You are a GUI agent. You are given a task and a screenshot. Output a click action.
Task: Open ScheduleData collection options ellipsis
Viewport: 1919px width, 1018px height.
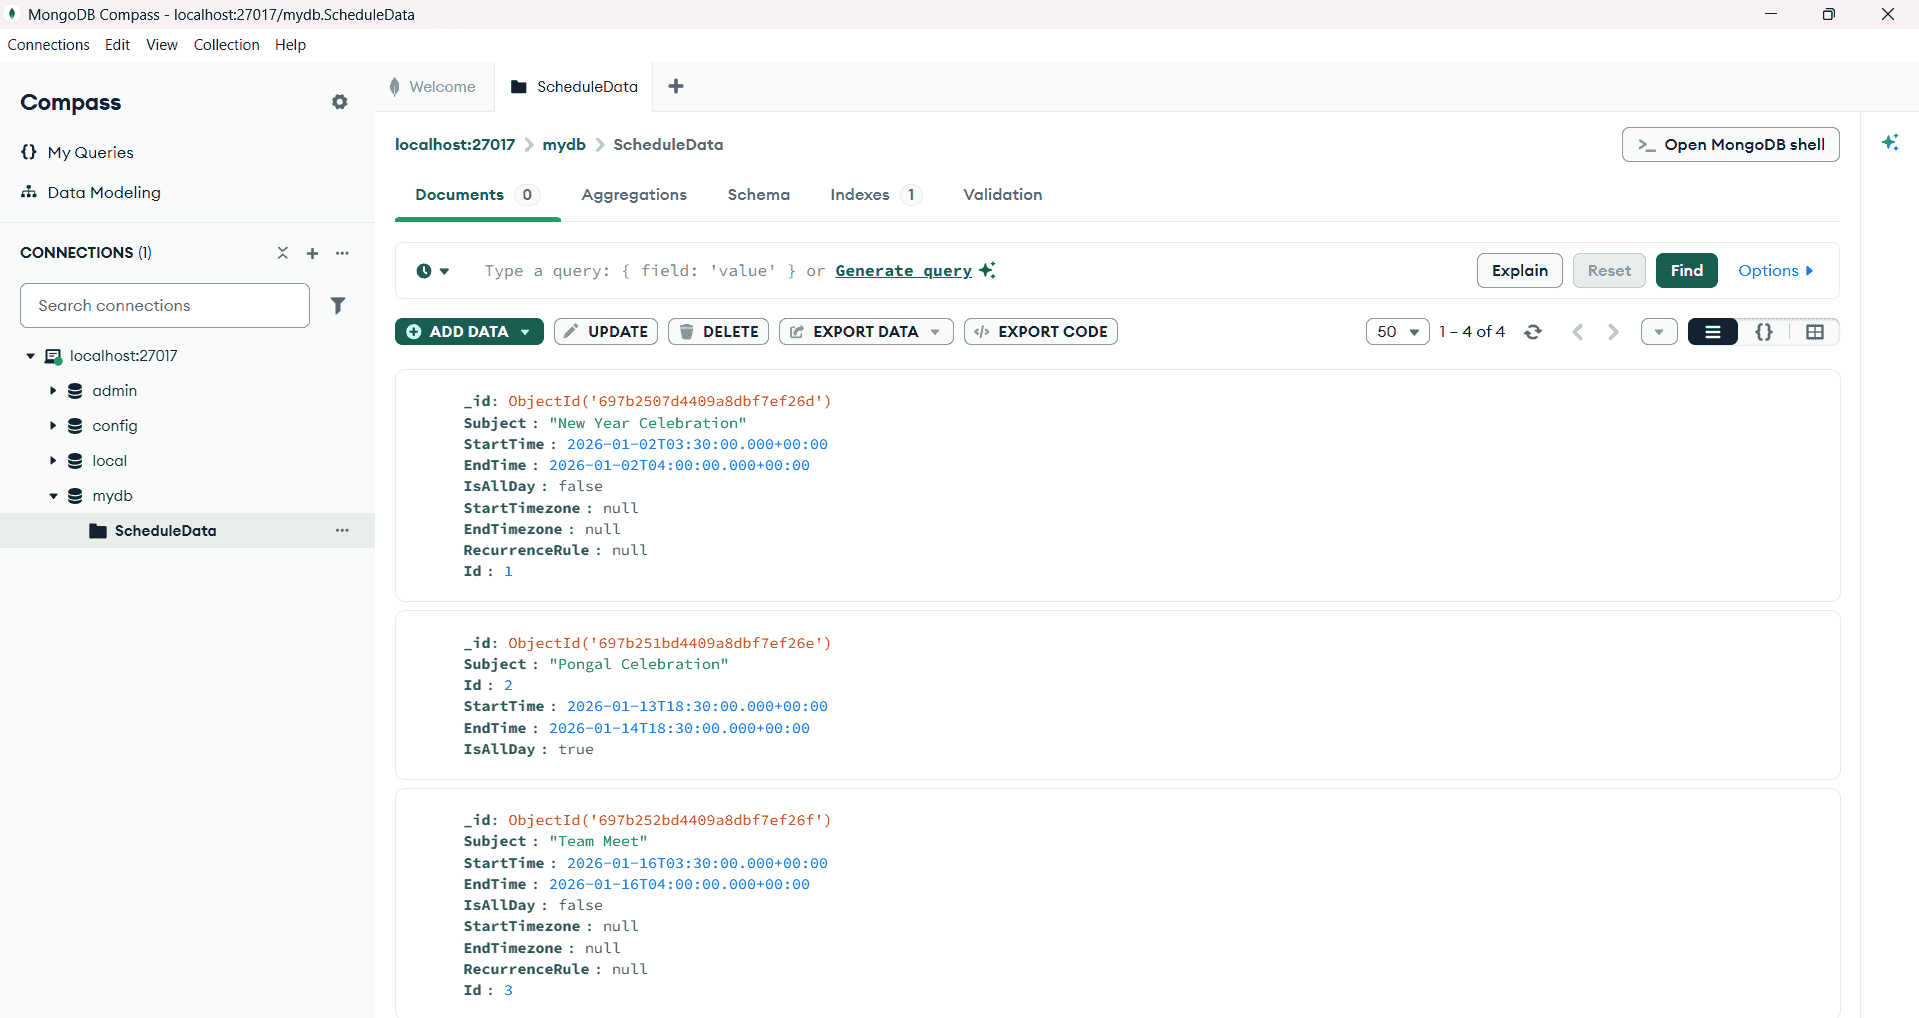(x=342, y=530)
